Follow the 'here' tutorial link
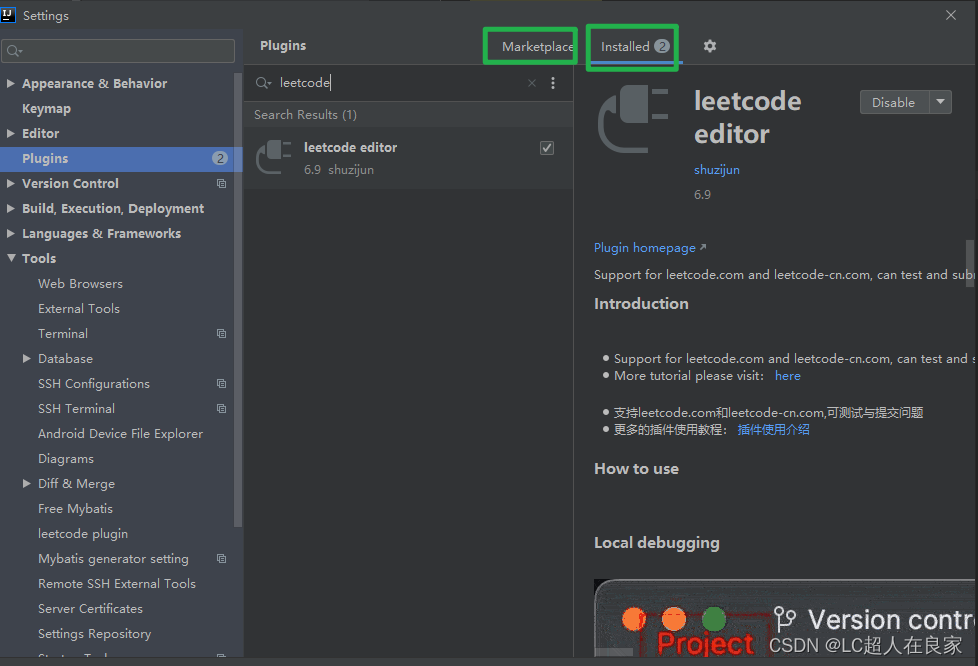This screenshot has height=666, width=978. coord(788,376)
